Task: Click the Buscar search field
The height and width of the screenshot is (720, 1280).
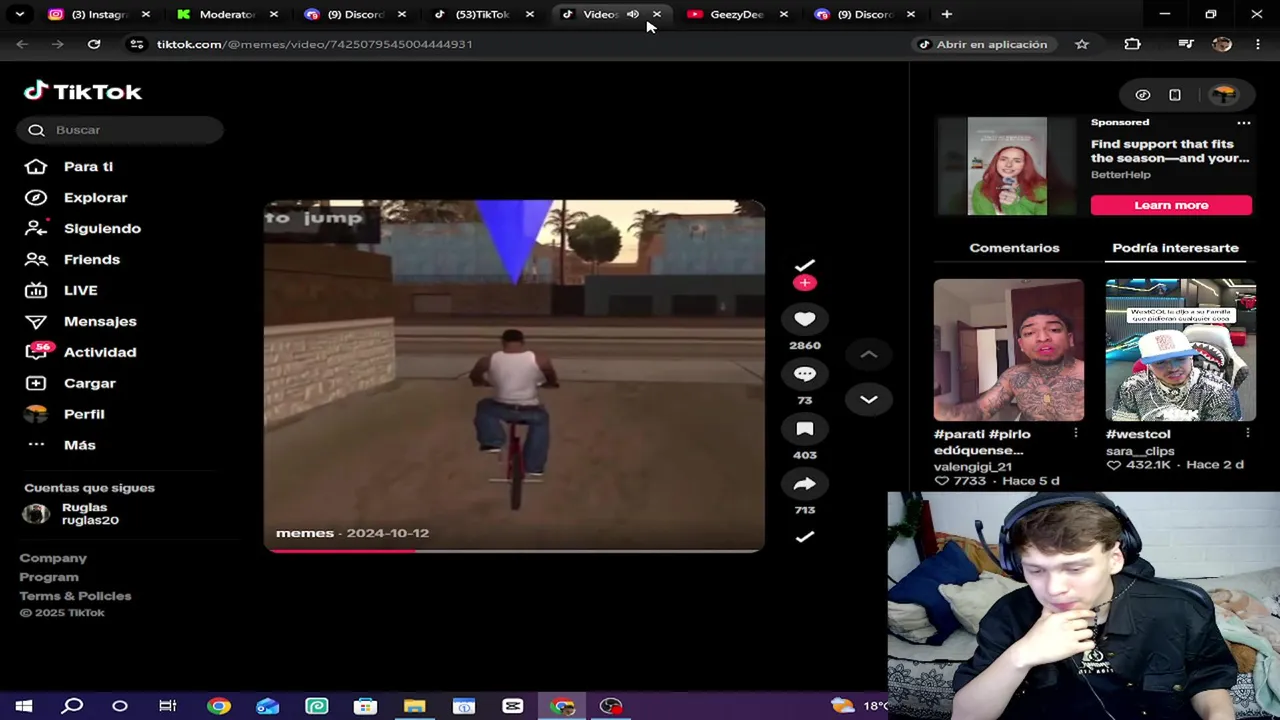Action: pos(120,130)
